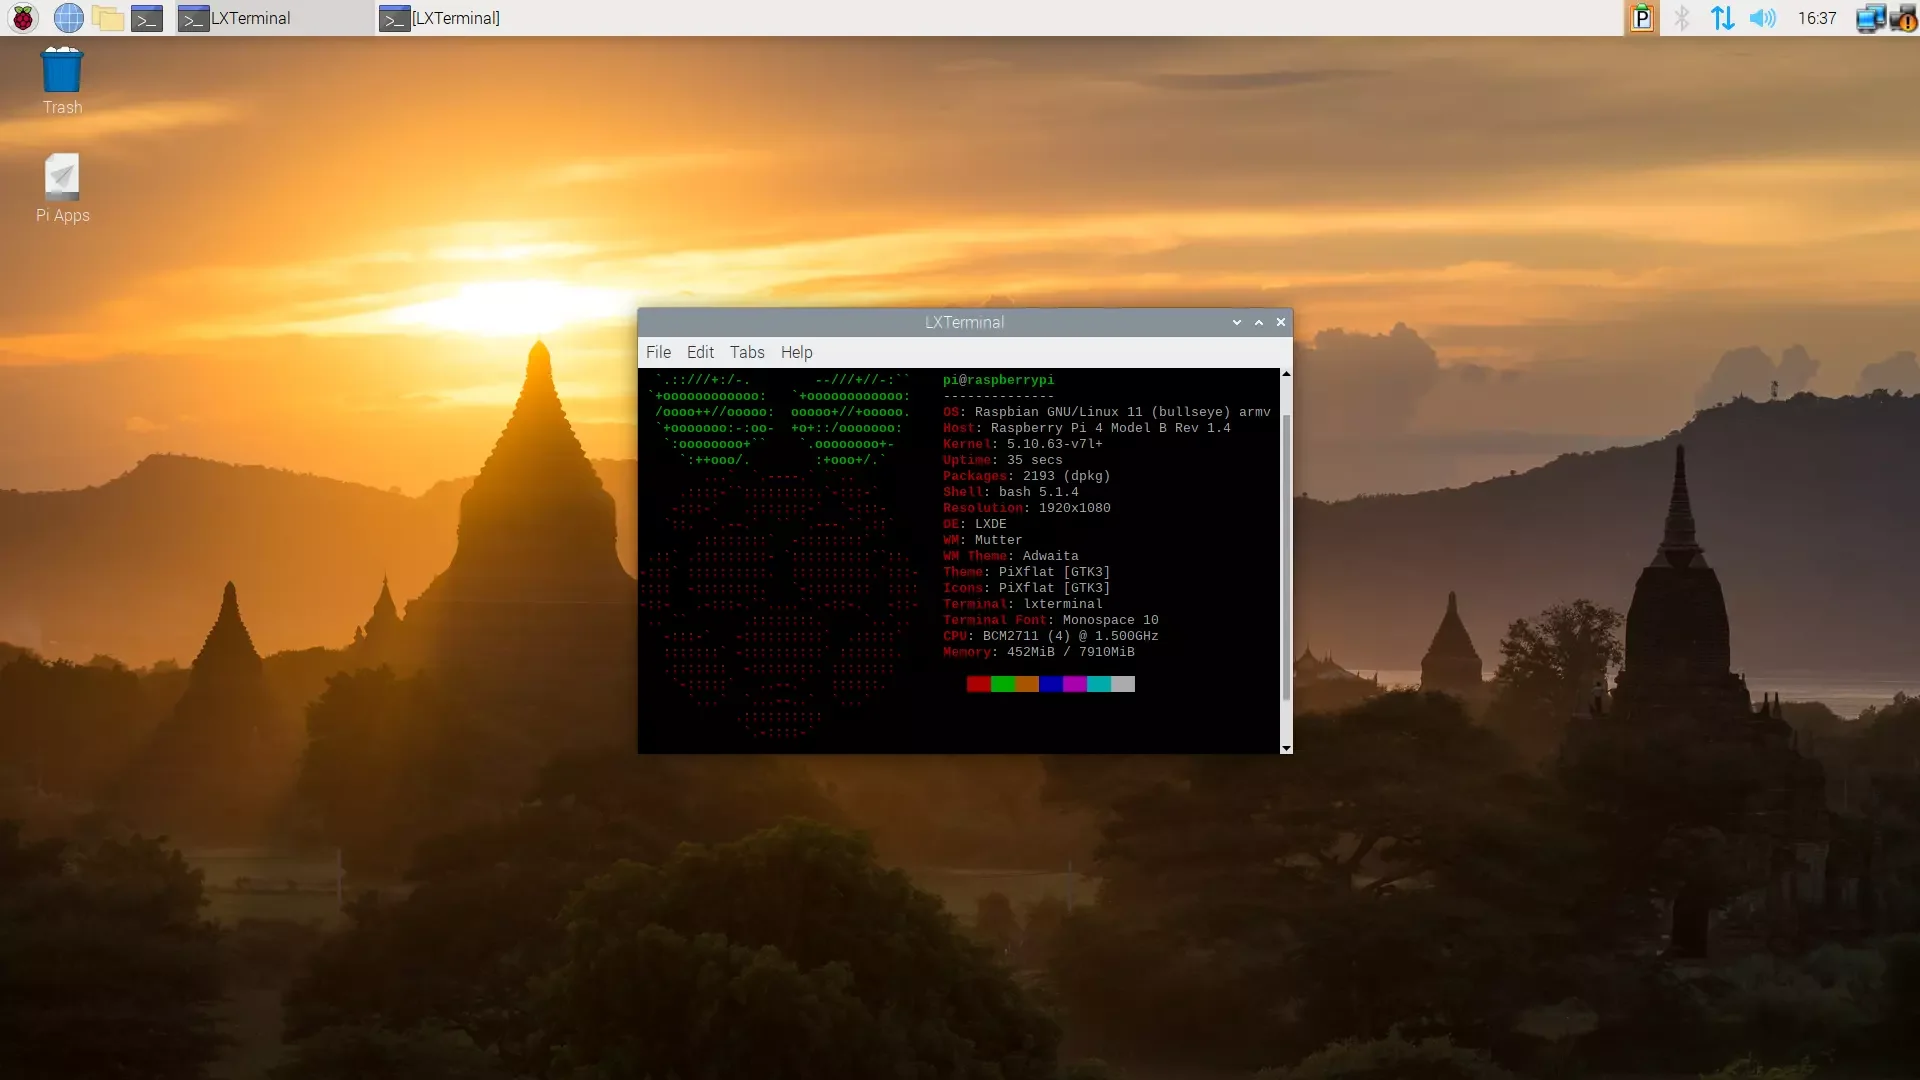
Task: Minimize the LXTerminal window
Action: coord(1237,322)
